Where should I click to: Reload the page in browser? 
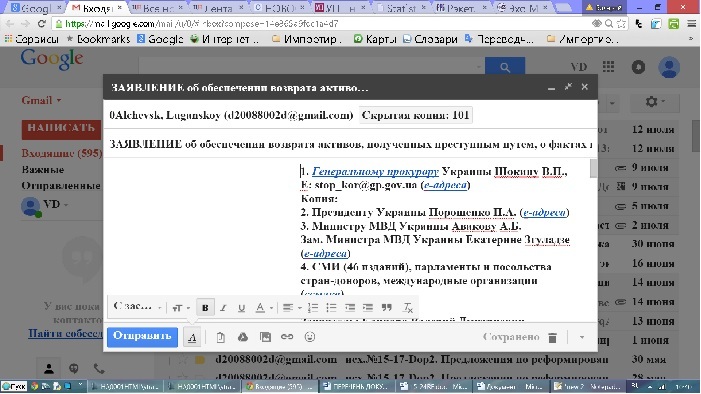pyautogui.click(x=42, y=24)
